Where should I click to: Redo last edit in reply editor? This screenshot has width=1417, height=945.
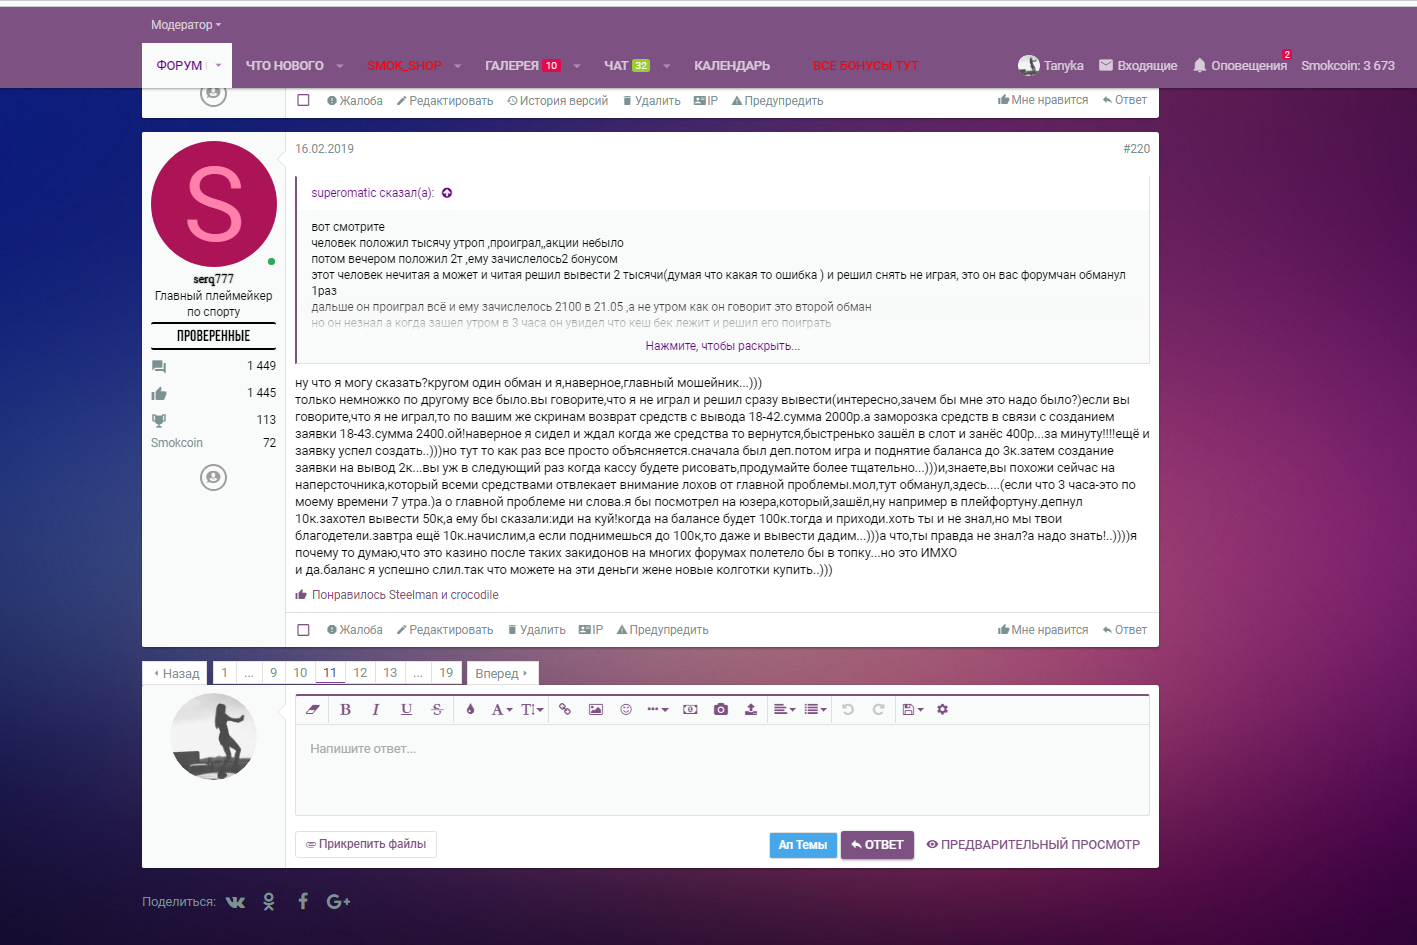(x=879, y=709)
